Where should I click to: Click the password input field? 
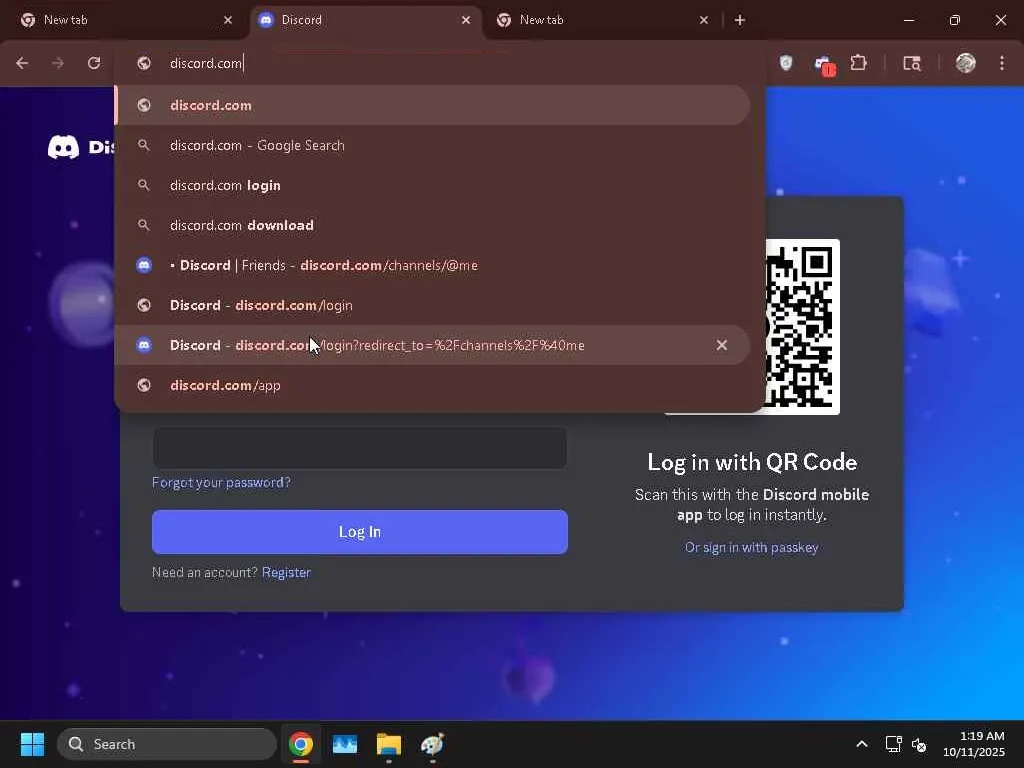(x=360, y=447)
